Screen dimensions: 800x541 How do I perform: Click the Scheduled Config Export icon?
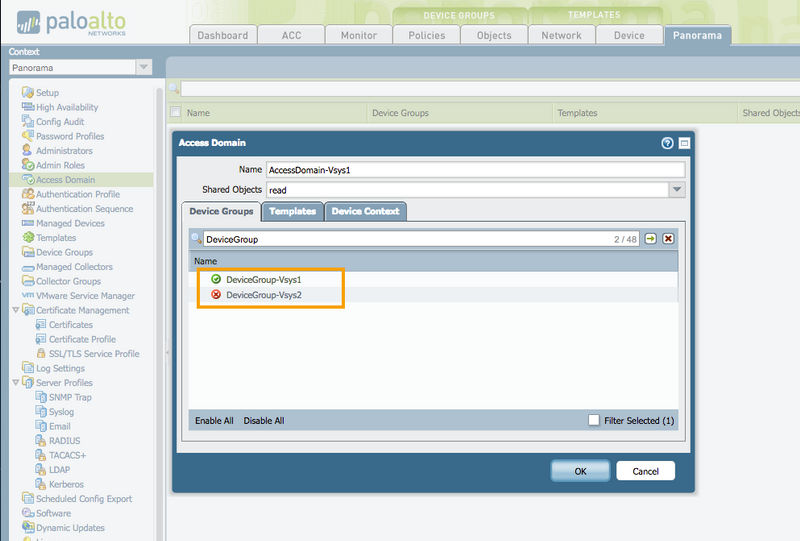[28, 498]
